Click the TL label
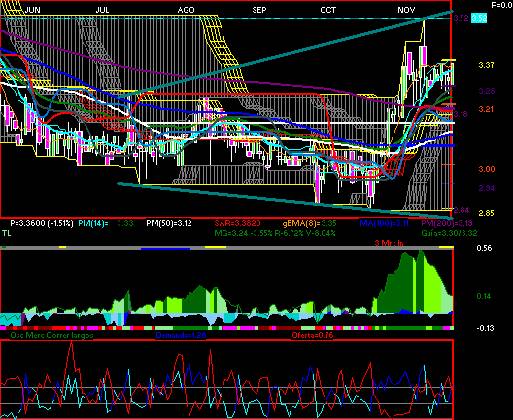Viewport: 513px width, 420px height. (7, 233)
